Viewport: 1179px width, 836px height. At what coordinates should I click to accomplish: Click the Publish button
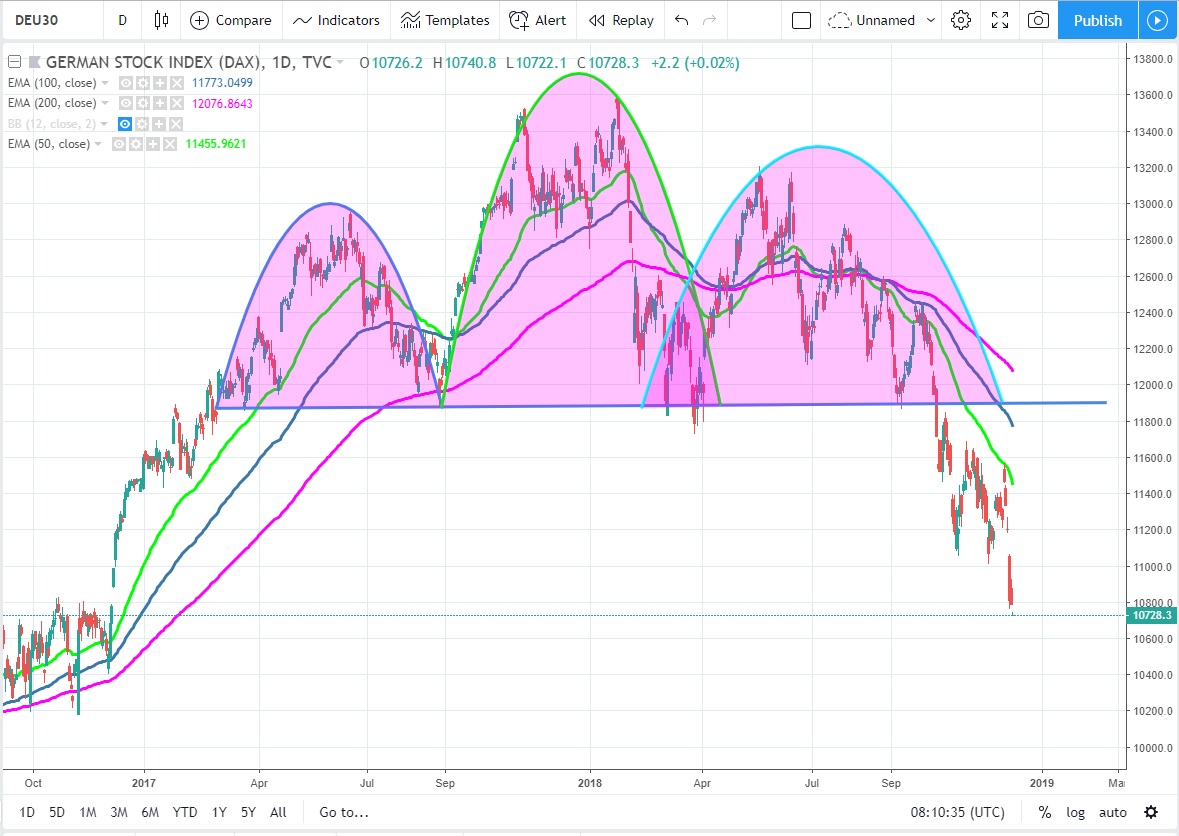pyautogui.click(x=1097, y=20)
